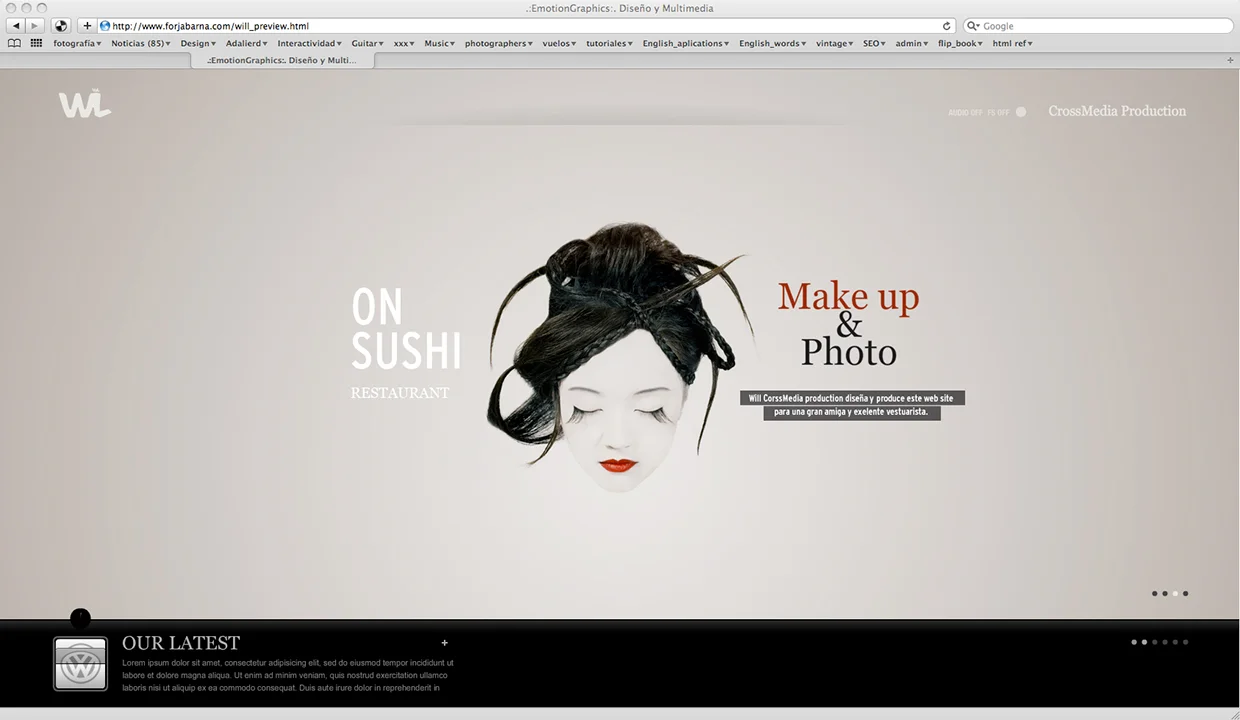Toggle the AUDIO OFF switch
This screenshot has height=720, width=1240.
(965, 113)
